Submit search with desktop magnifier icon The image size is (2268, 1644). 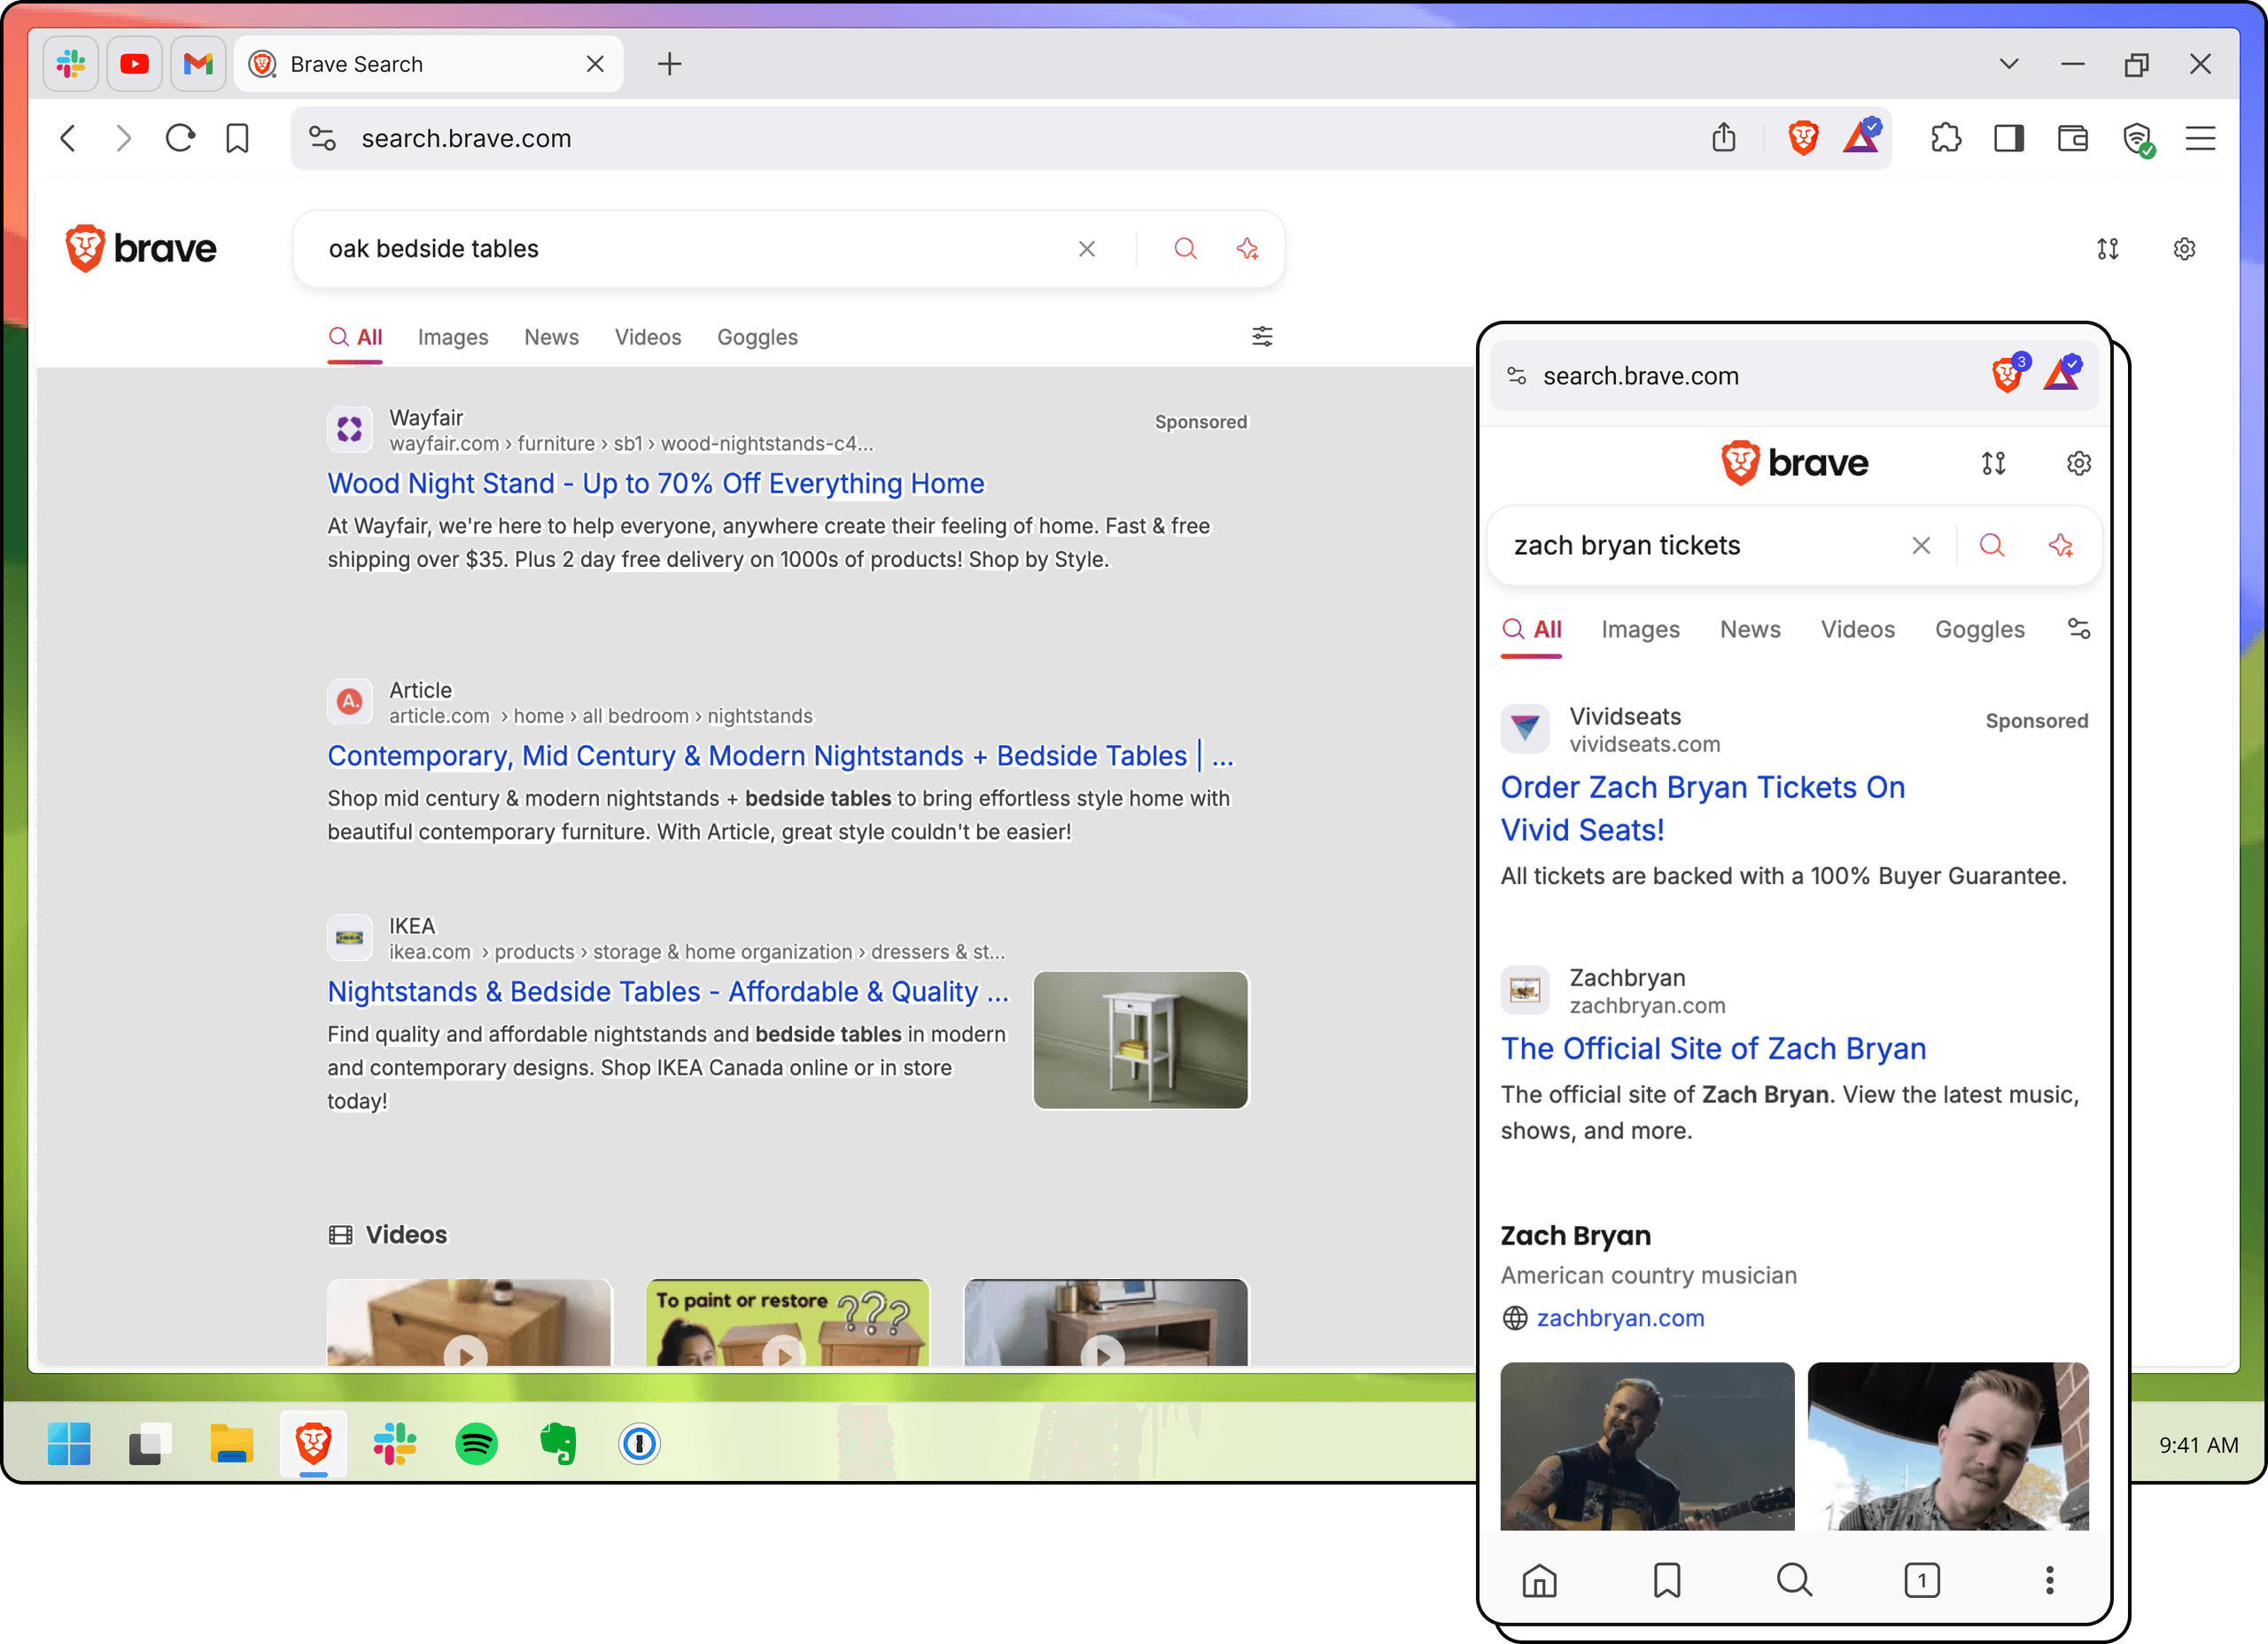[x=1186, y=249]
